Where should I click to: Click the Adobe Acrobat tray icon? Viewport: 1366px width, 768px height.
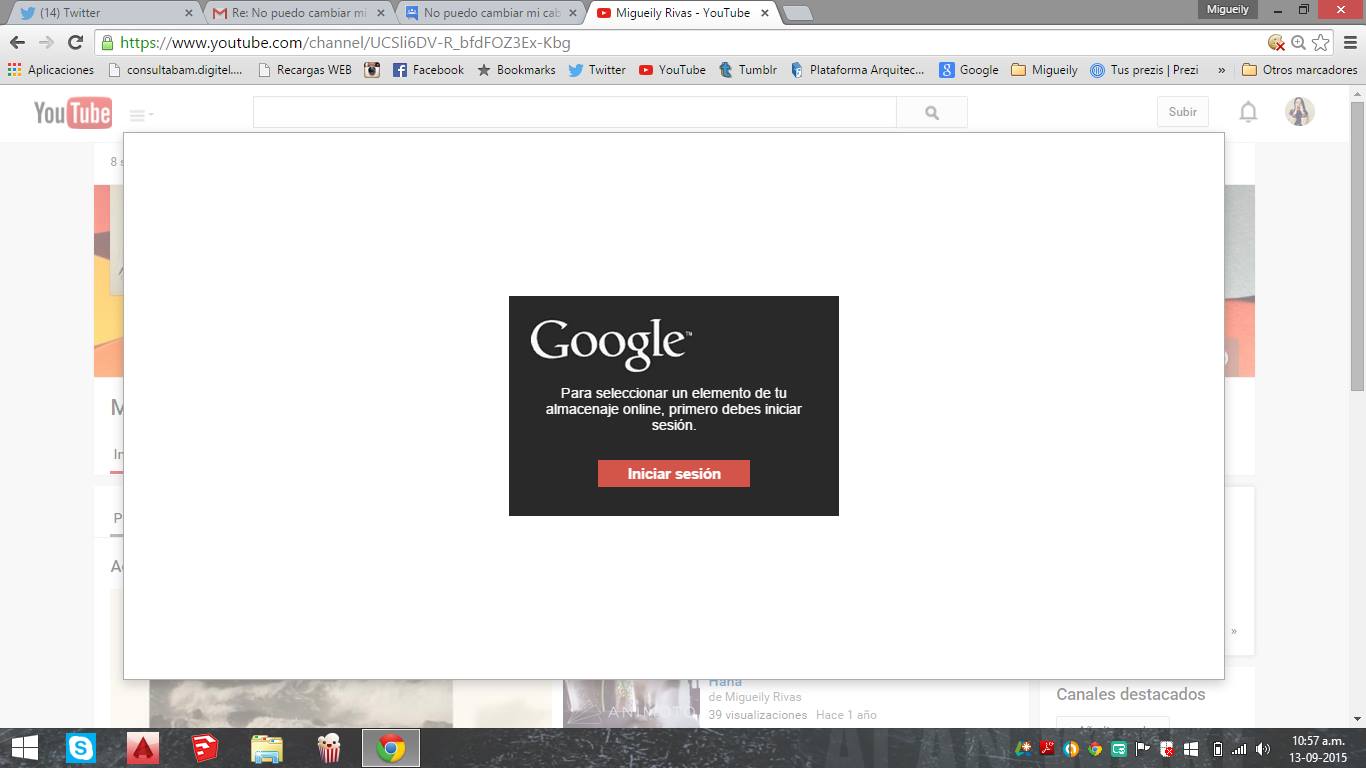pyautogui.click(x=1047, y=748)
